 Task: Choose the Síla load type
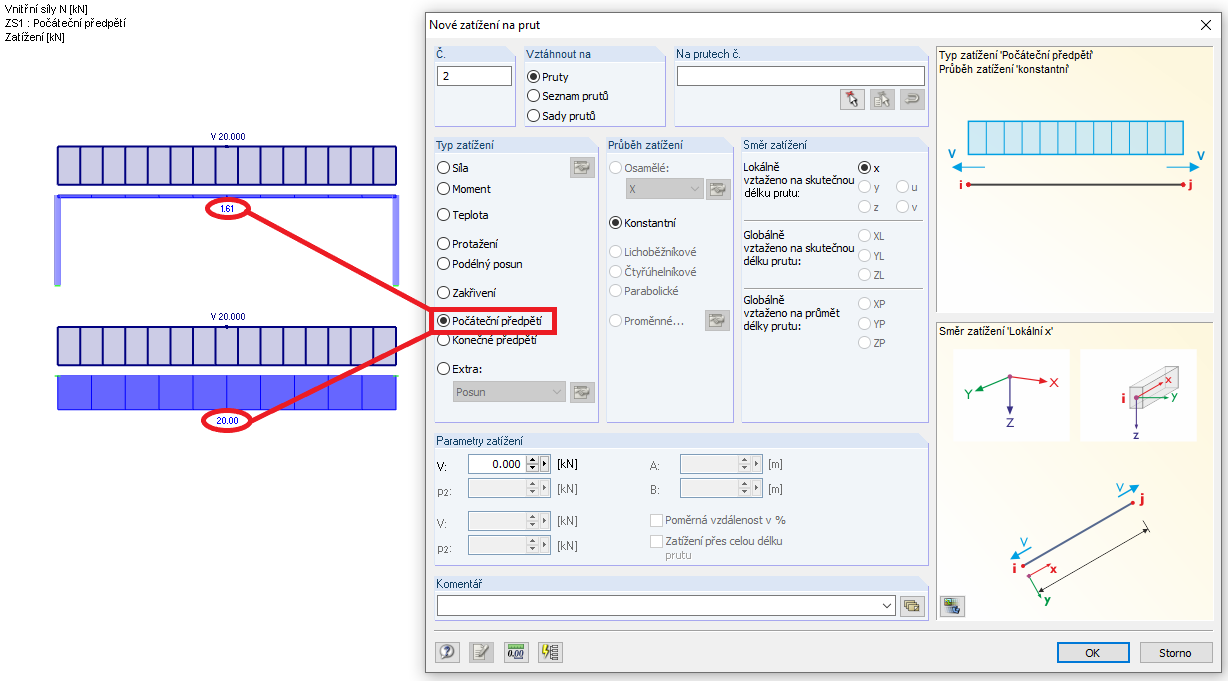point(443,168)
